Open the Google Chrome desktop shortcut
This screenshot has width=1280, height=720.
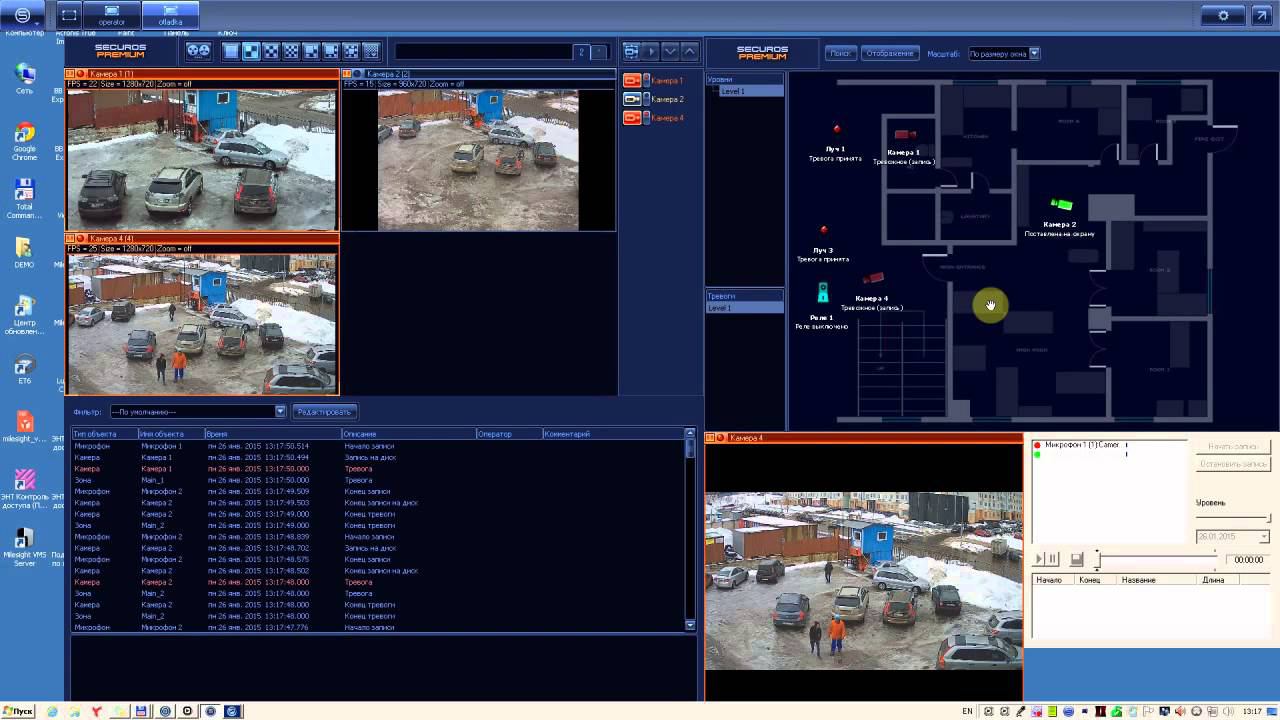coord(24,140)
